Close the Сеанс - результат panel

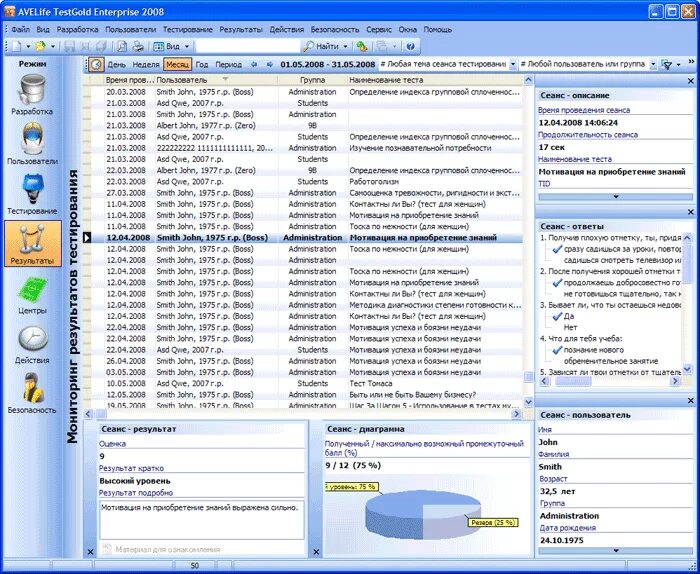[90, 552]
